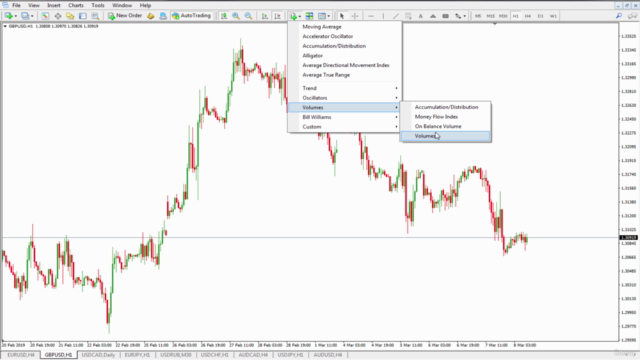Select the trendline drawing tool

[x=396, y=16]
